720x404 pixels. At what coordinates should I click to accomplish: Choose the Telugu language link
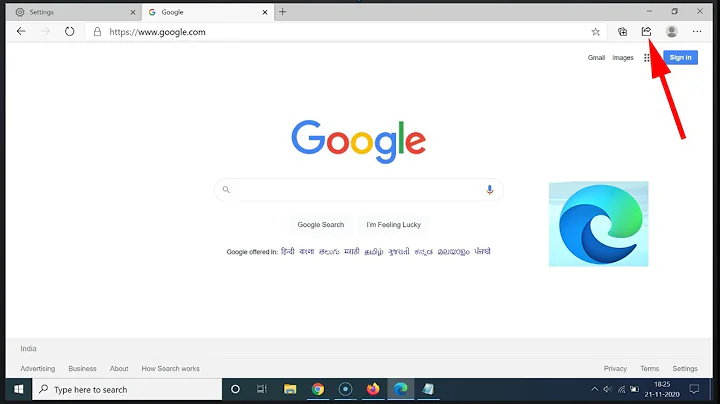[329, 251]
